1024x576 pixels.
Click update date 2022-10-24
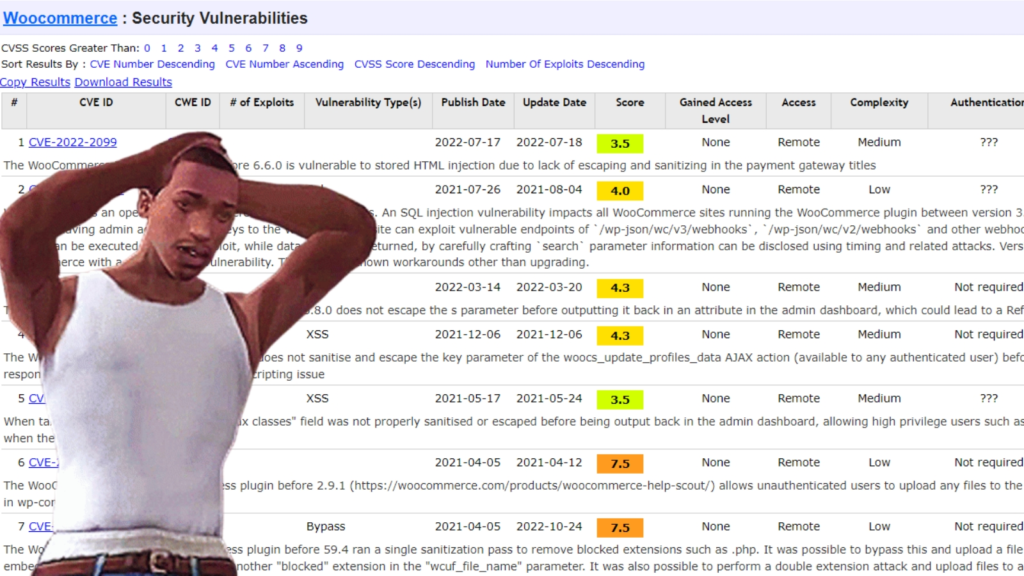[x=549, y=526]
